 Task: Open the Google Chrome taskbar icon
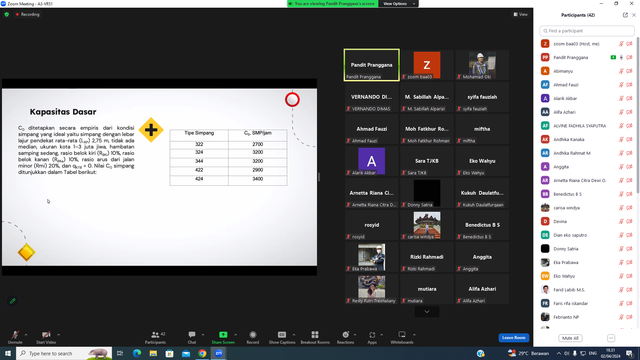click(x=202, y=353)
